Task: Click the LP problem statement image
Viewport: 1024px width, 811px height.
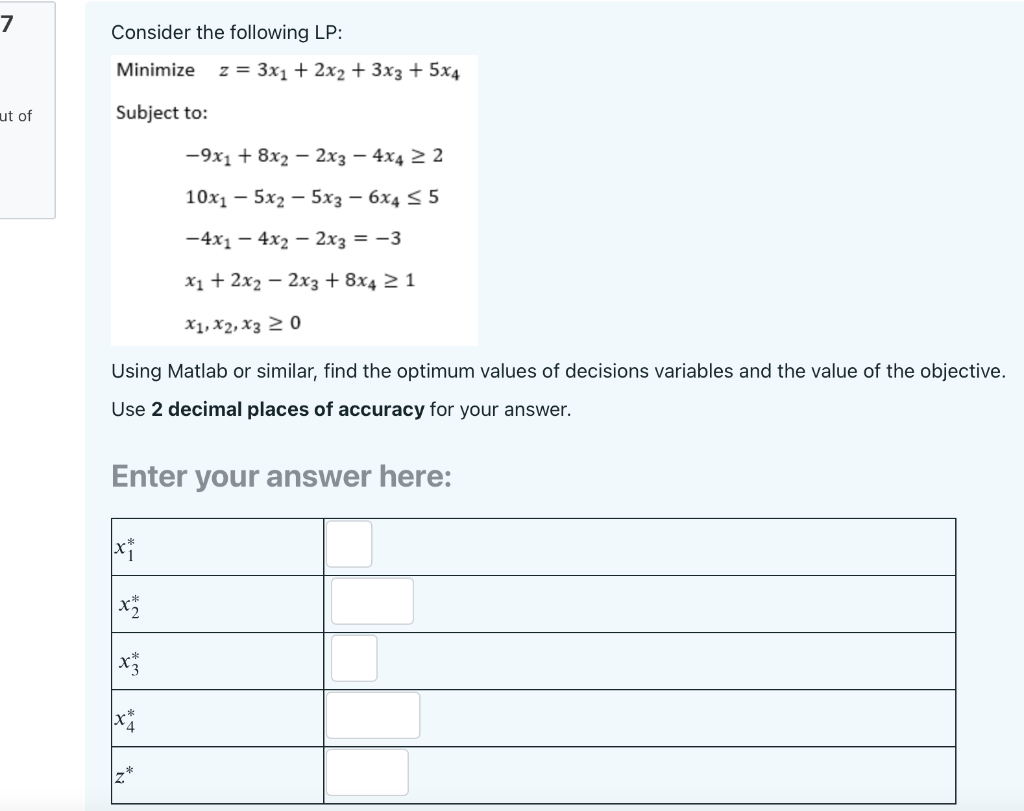Action: coord(295,200)
